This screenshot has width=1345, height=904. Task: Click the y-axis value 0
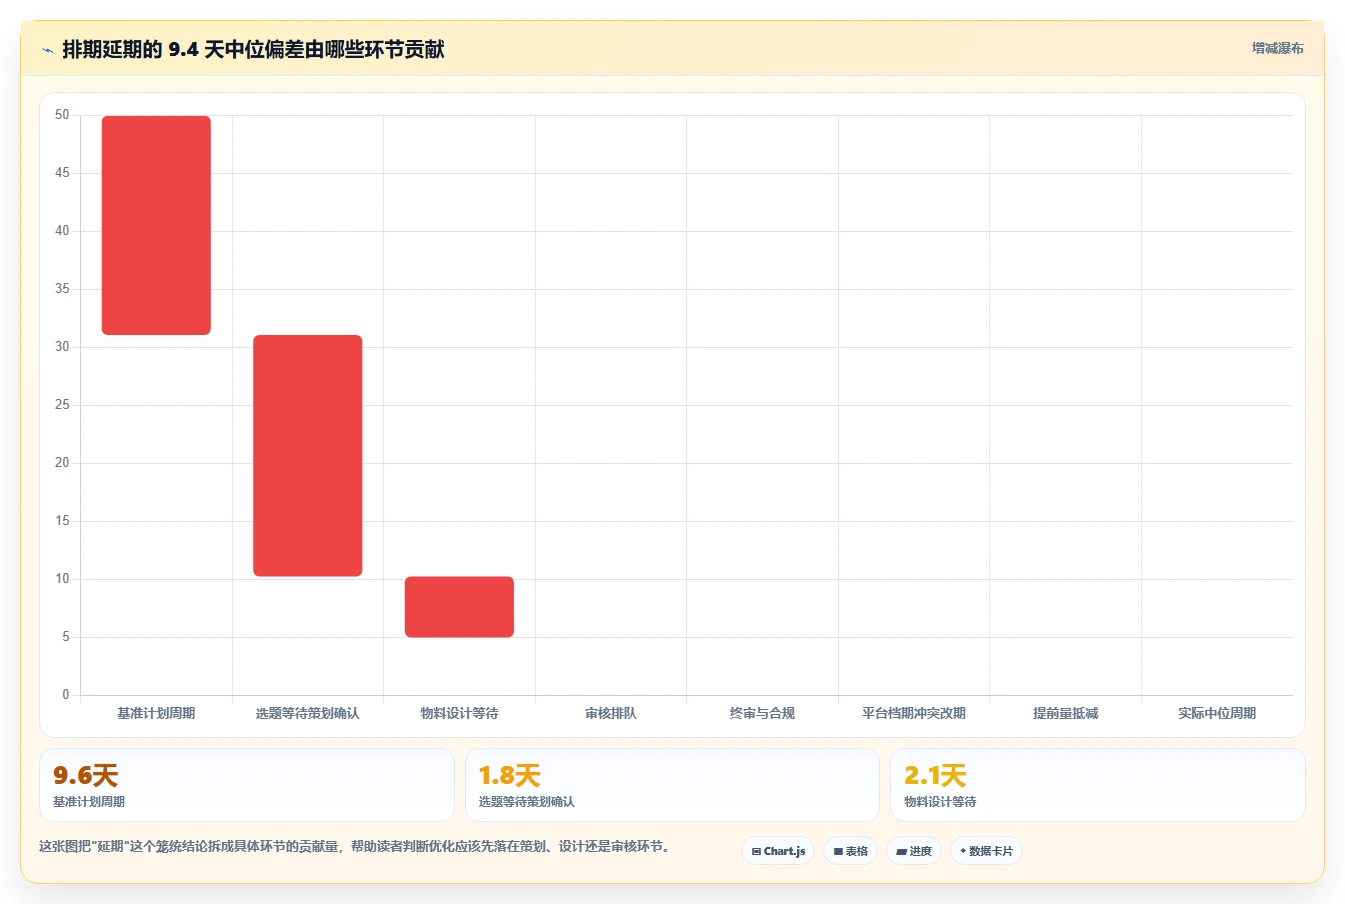coord(66,695)
